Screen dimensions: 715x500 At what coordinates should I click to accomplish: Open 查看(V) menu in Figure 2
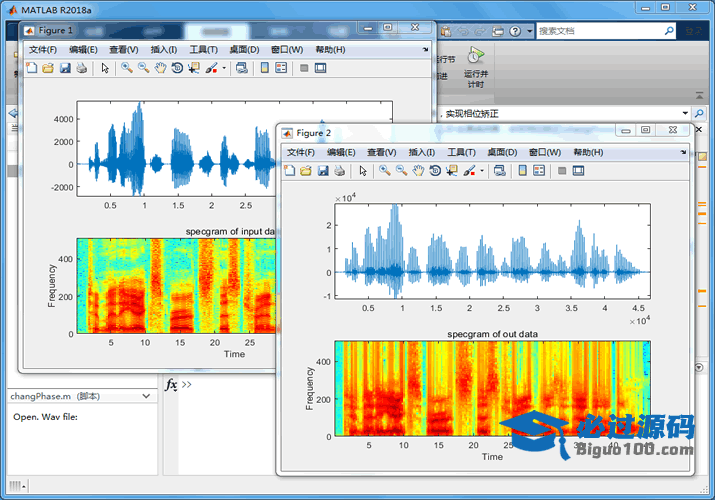[x=382, y=152]
